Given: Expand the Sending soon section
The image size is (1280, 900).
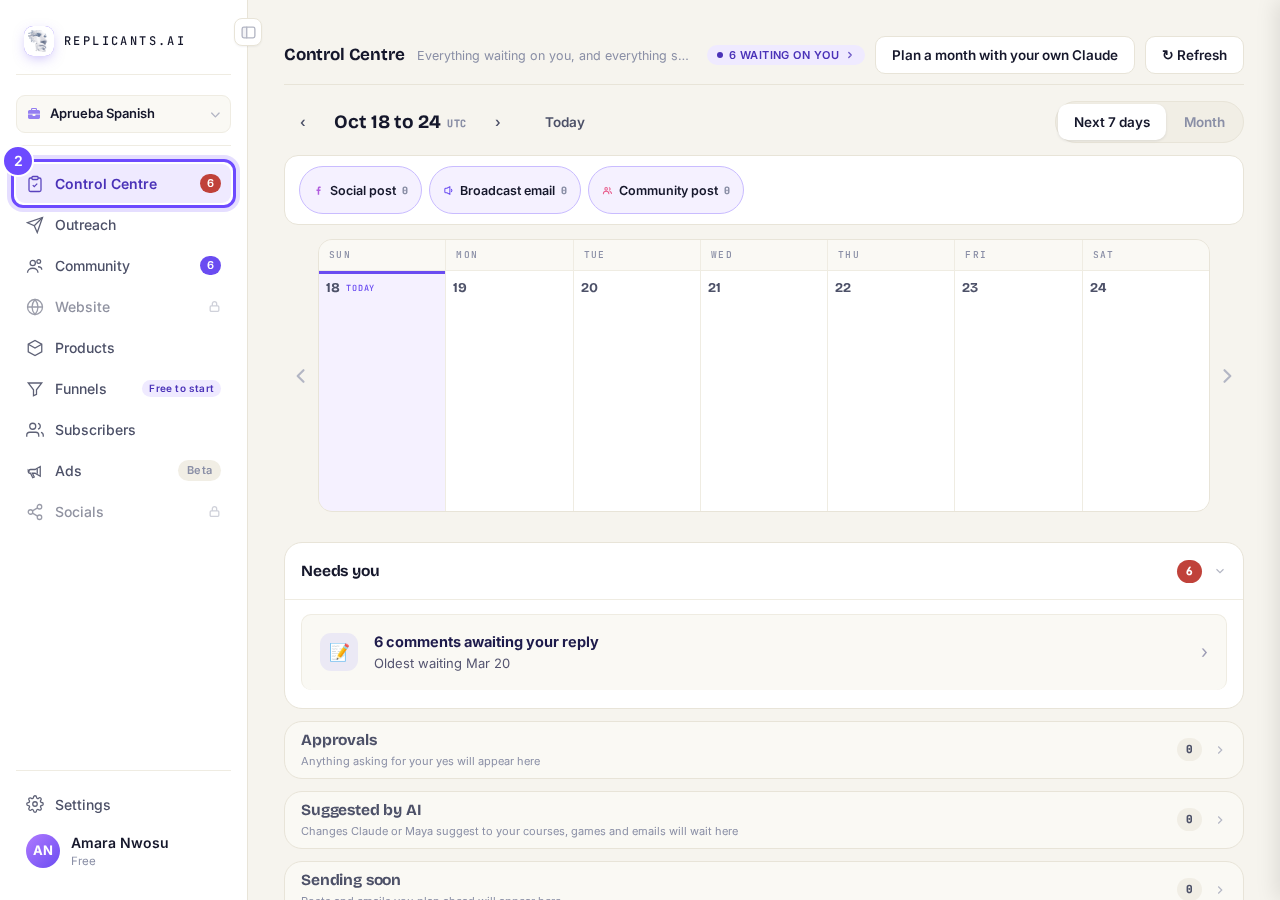Looking at the screenshot, I should pyautogui.click(x=764, y=881).
